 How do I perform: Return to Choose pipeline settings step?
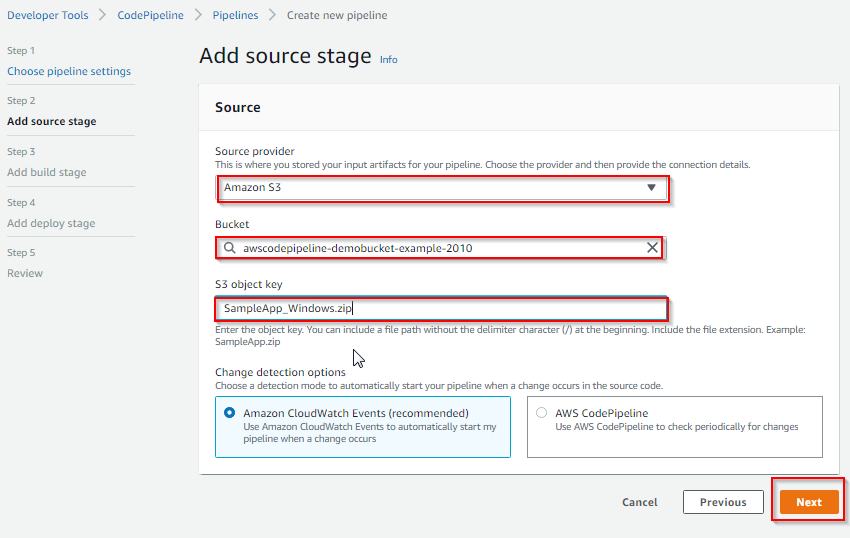coord(69,71)
